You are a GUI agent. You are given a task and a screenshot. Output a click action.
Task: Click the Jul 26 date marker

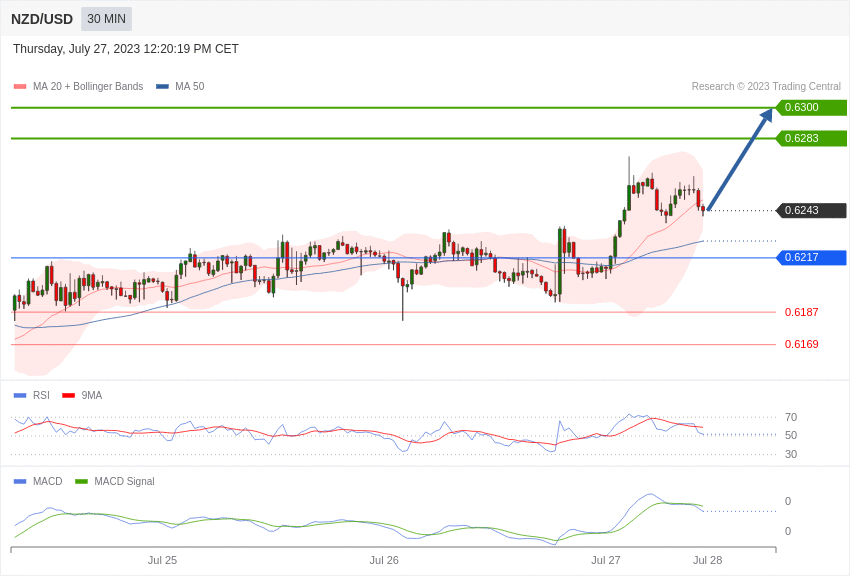[x=384, y=560]
